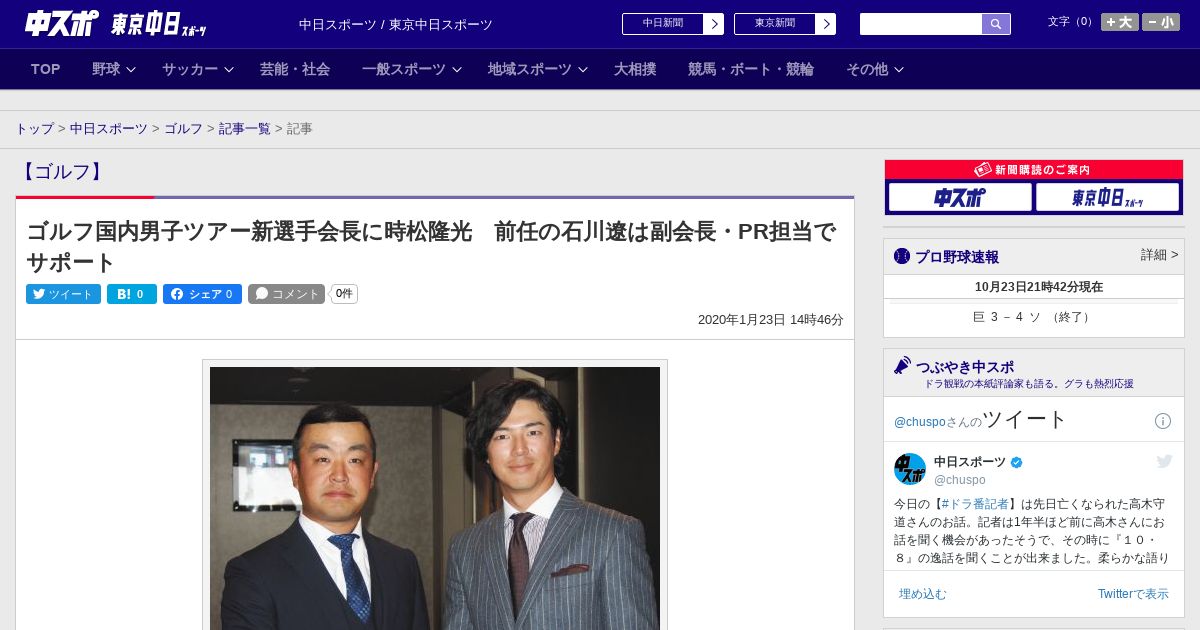Click the Twitter info icon
Image resolution: width=1200 pixels, height=630 pixels.
pos(1163,421)
